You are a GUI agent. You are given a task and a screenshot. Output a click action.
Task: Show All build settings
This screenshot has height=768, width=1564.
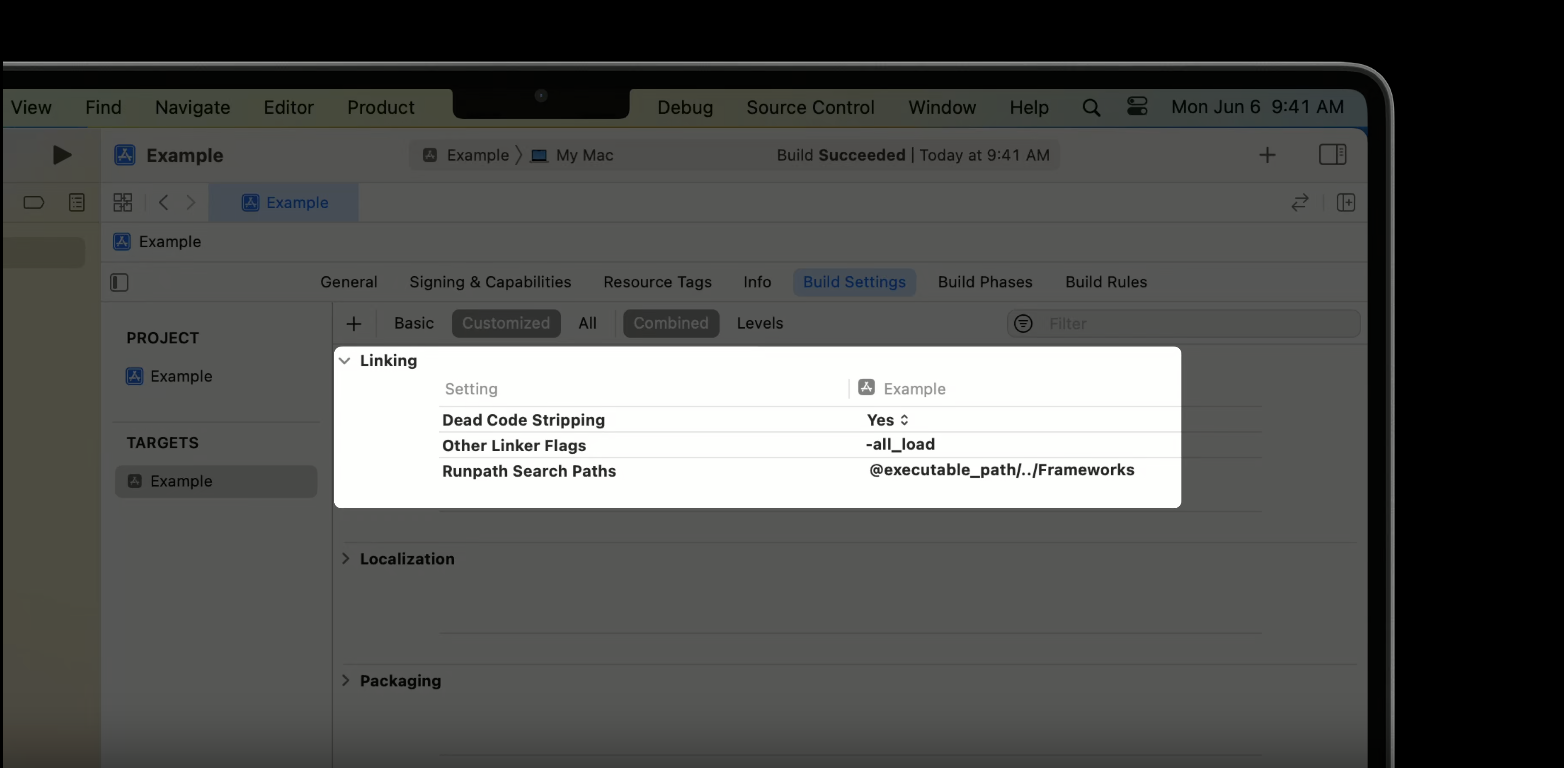587,323
